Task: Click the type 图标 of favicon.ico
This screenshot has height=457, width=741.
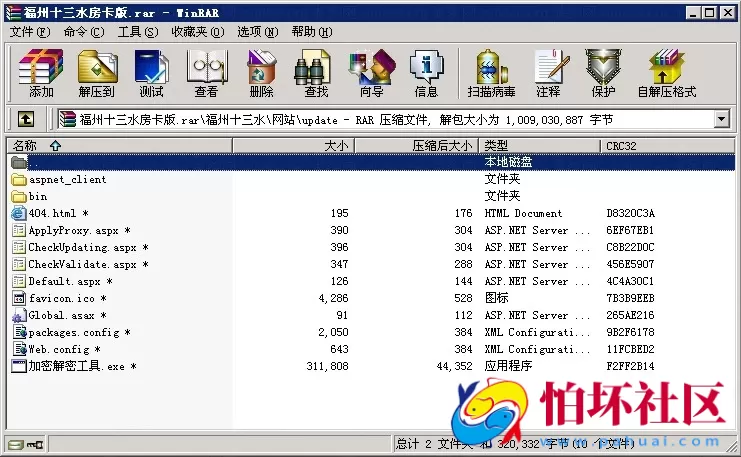Action: pyautogui.click(x=496, y=298)
